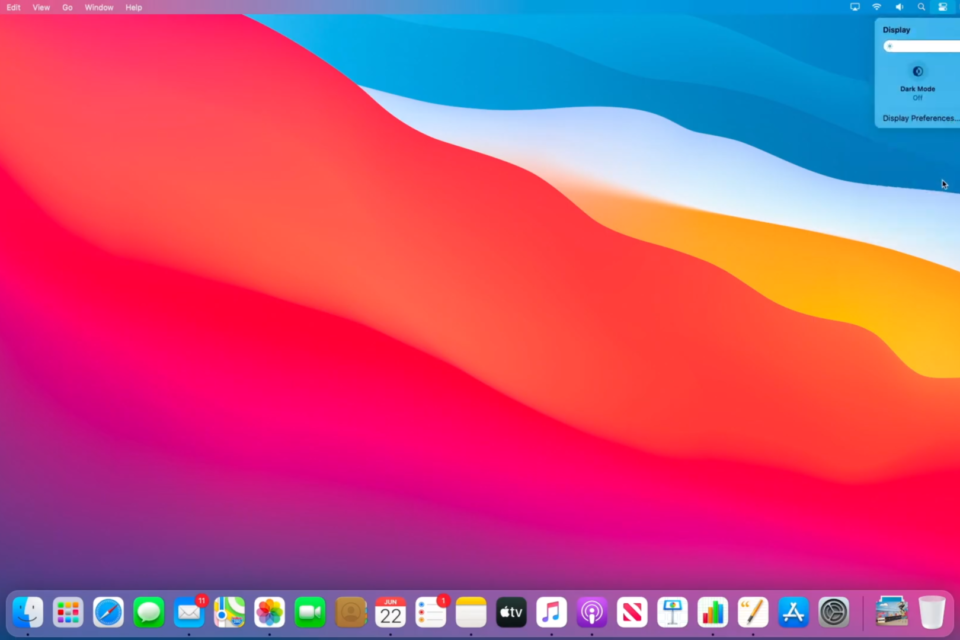Click the display brightness slider

click(922, 46)
